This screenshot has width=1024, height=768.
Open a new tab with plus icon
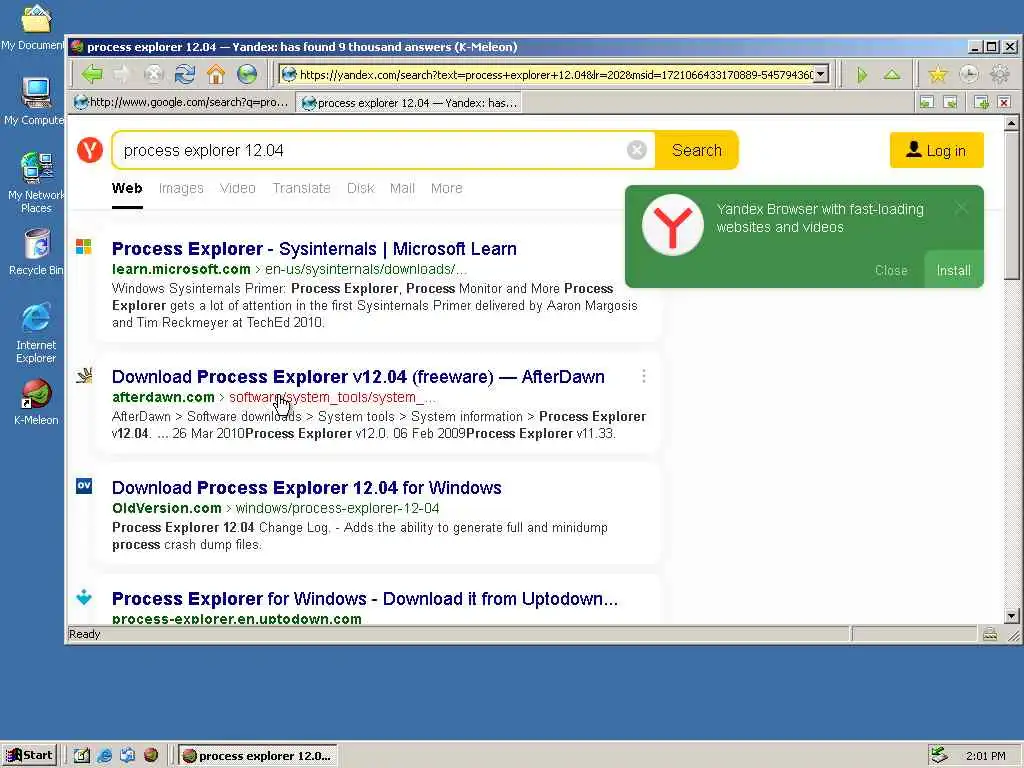[981, 102]
